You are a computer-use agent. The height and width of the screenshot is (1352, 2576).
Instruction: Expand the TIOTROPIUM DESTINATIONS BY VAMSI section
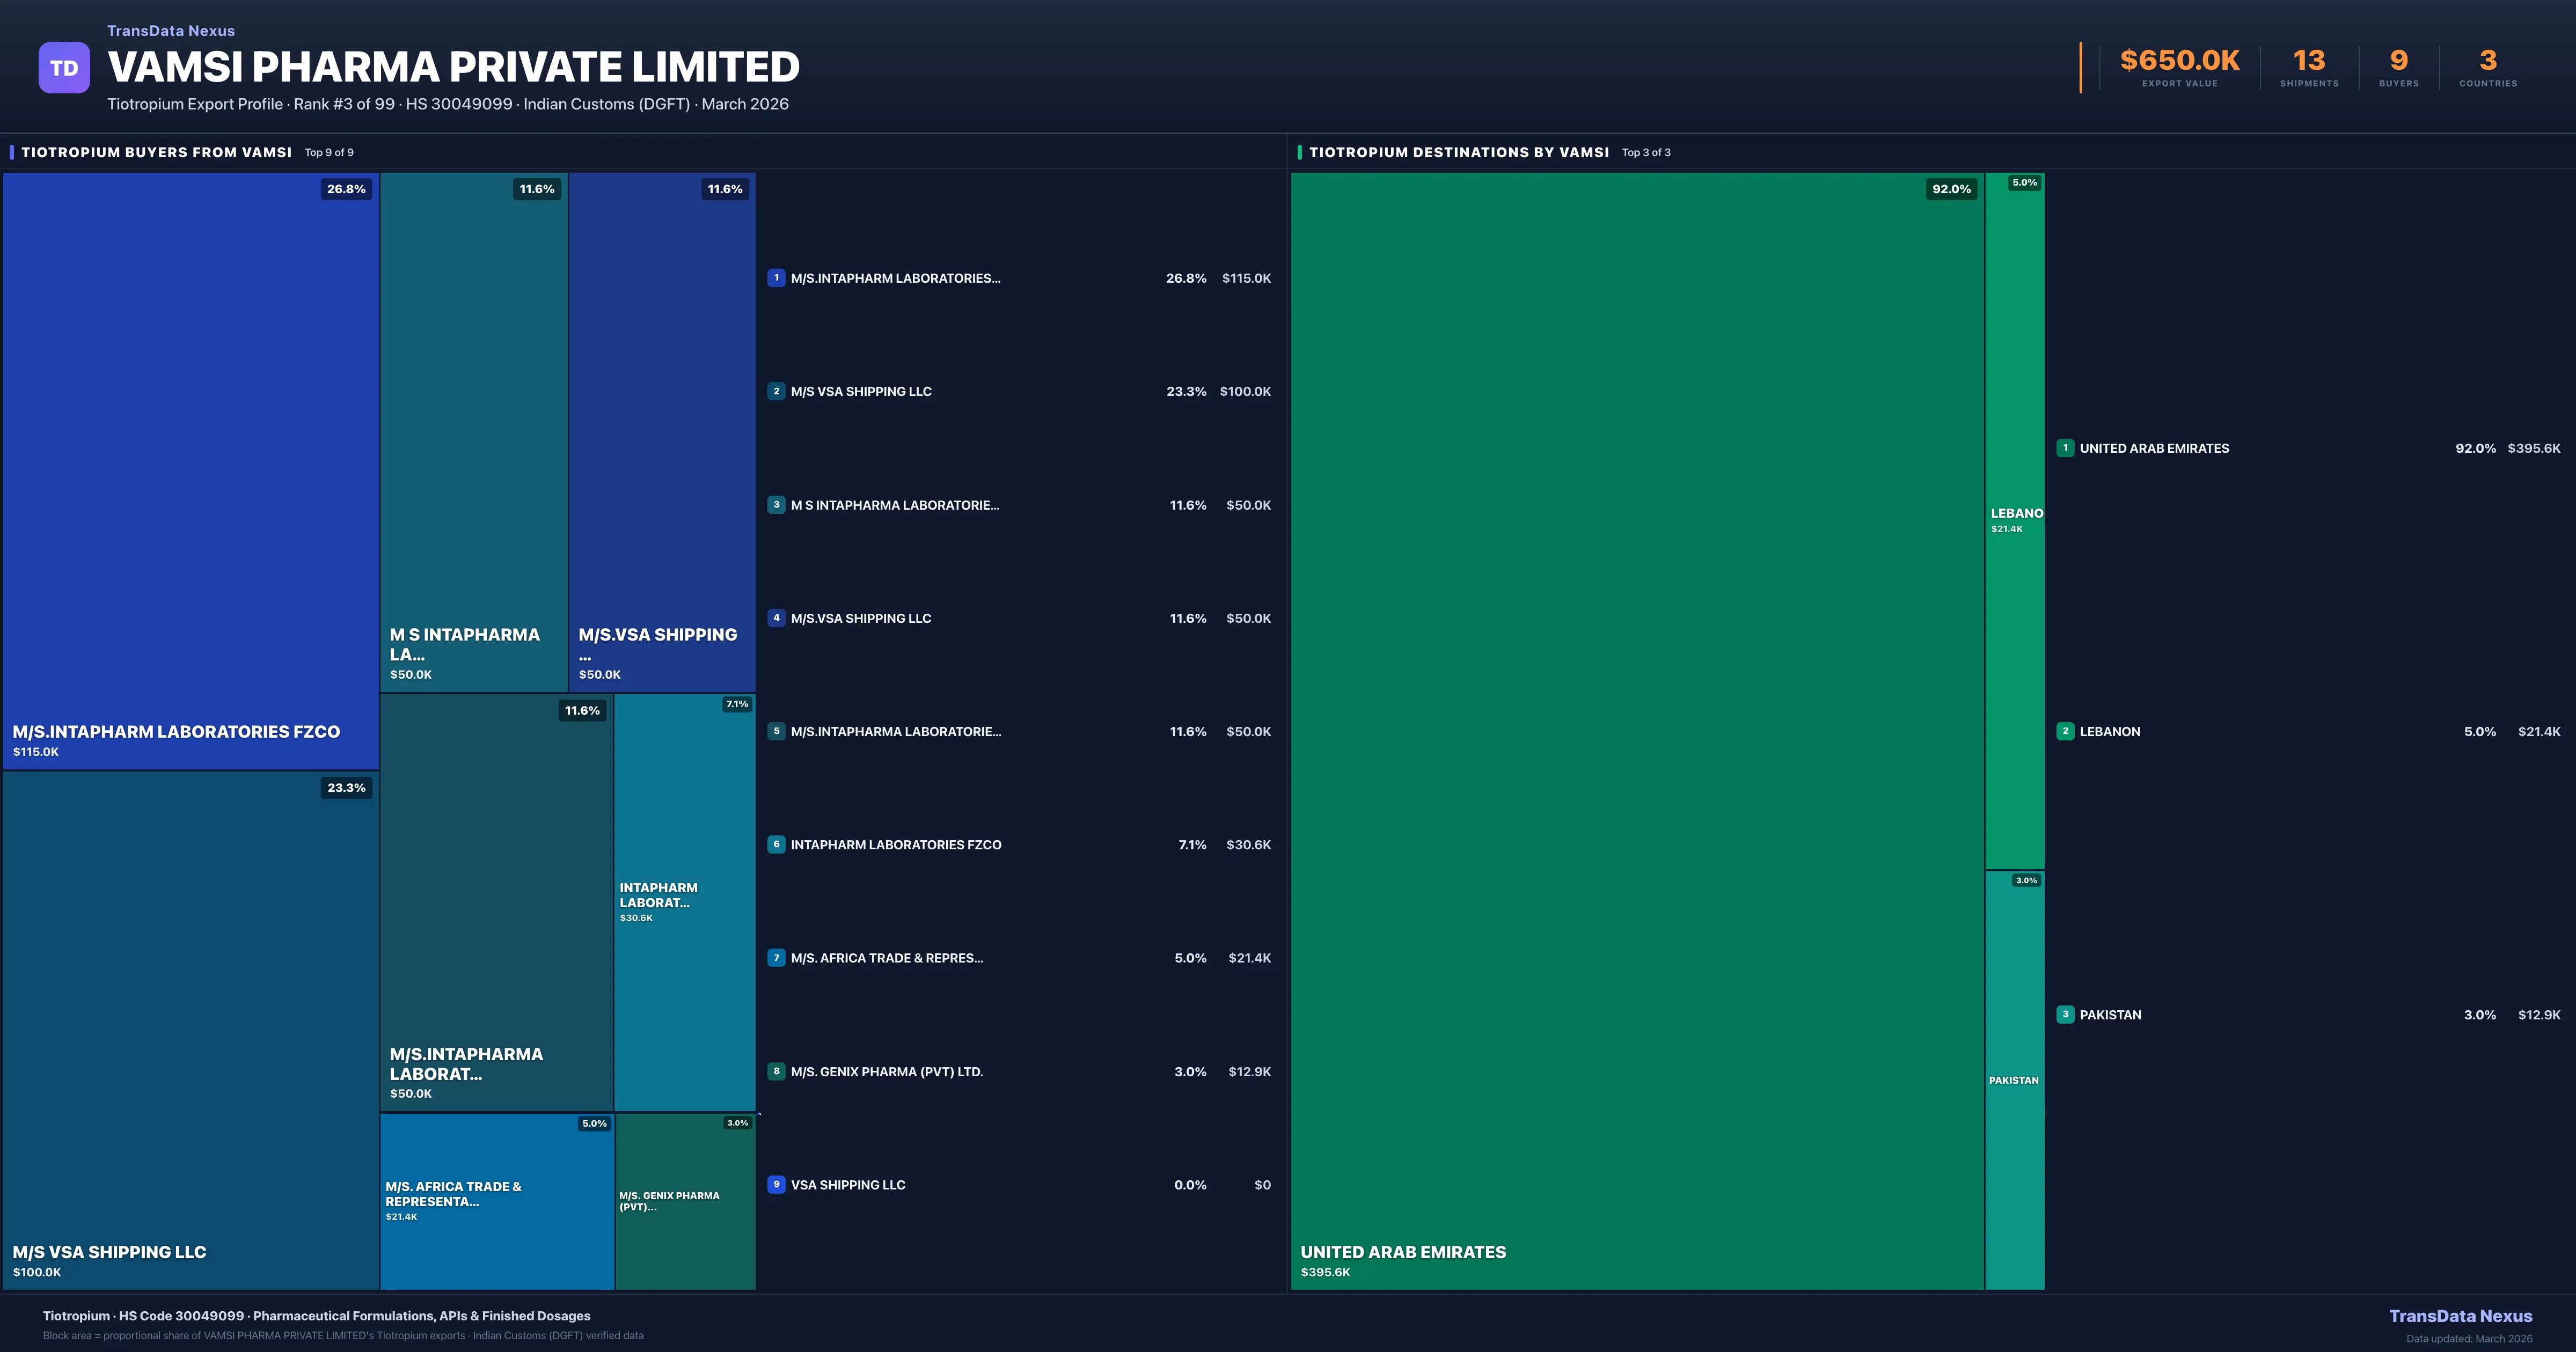click(x=1460, y=152)
